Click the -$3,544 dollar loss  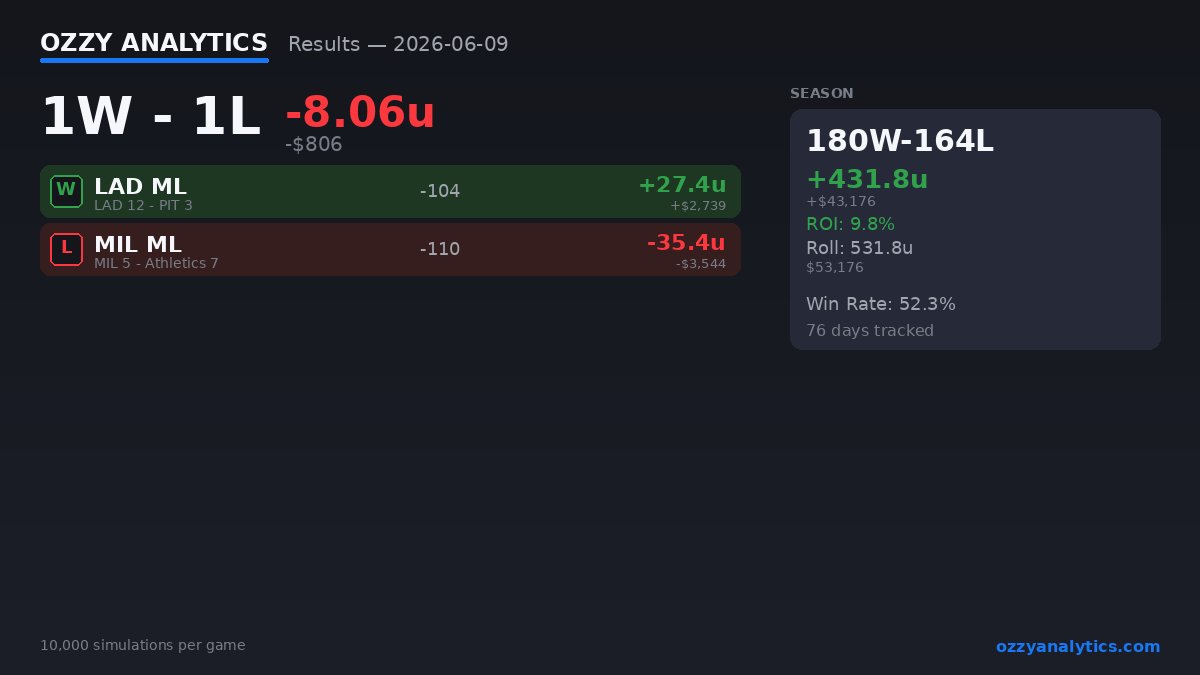(701, 264)
